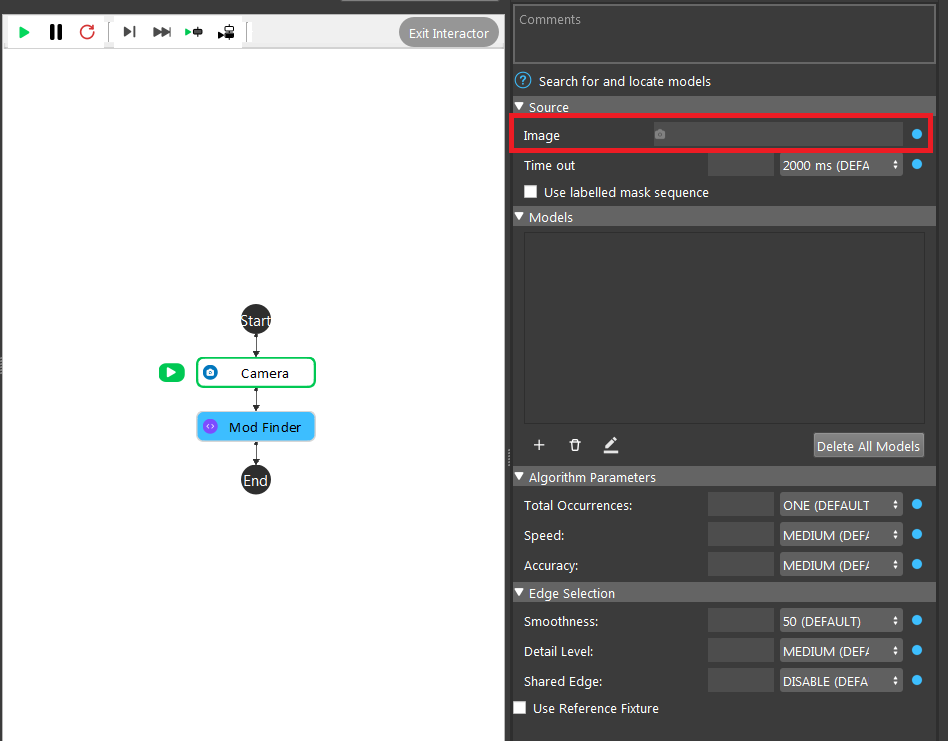Step to next node icon
The height and width of the screenshot is (741, 948).
(x=129, y=31)
